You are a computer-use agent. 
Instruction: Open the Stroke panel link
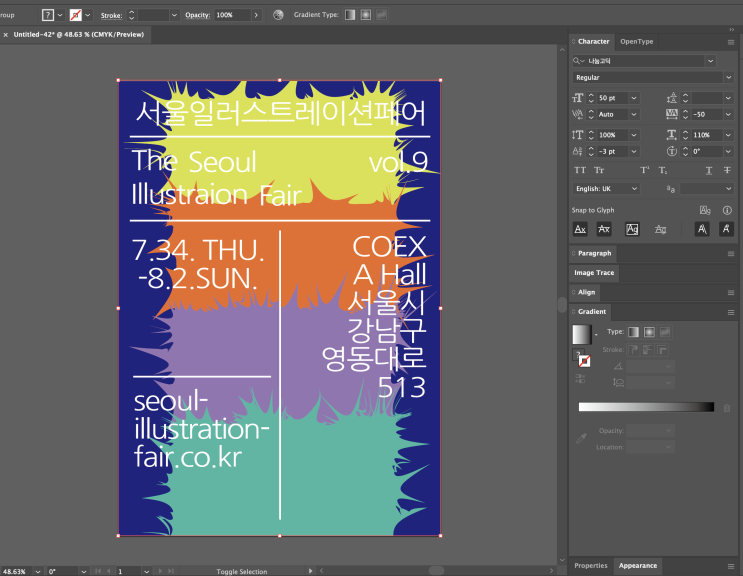(x=111, y=15)
